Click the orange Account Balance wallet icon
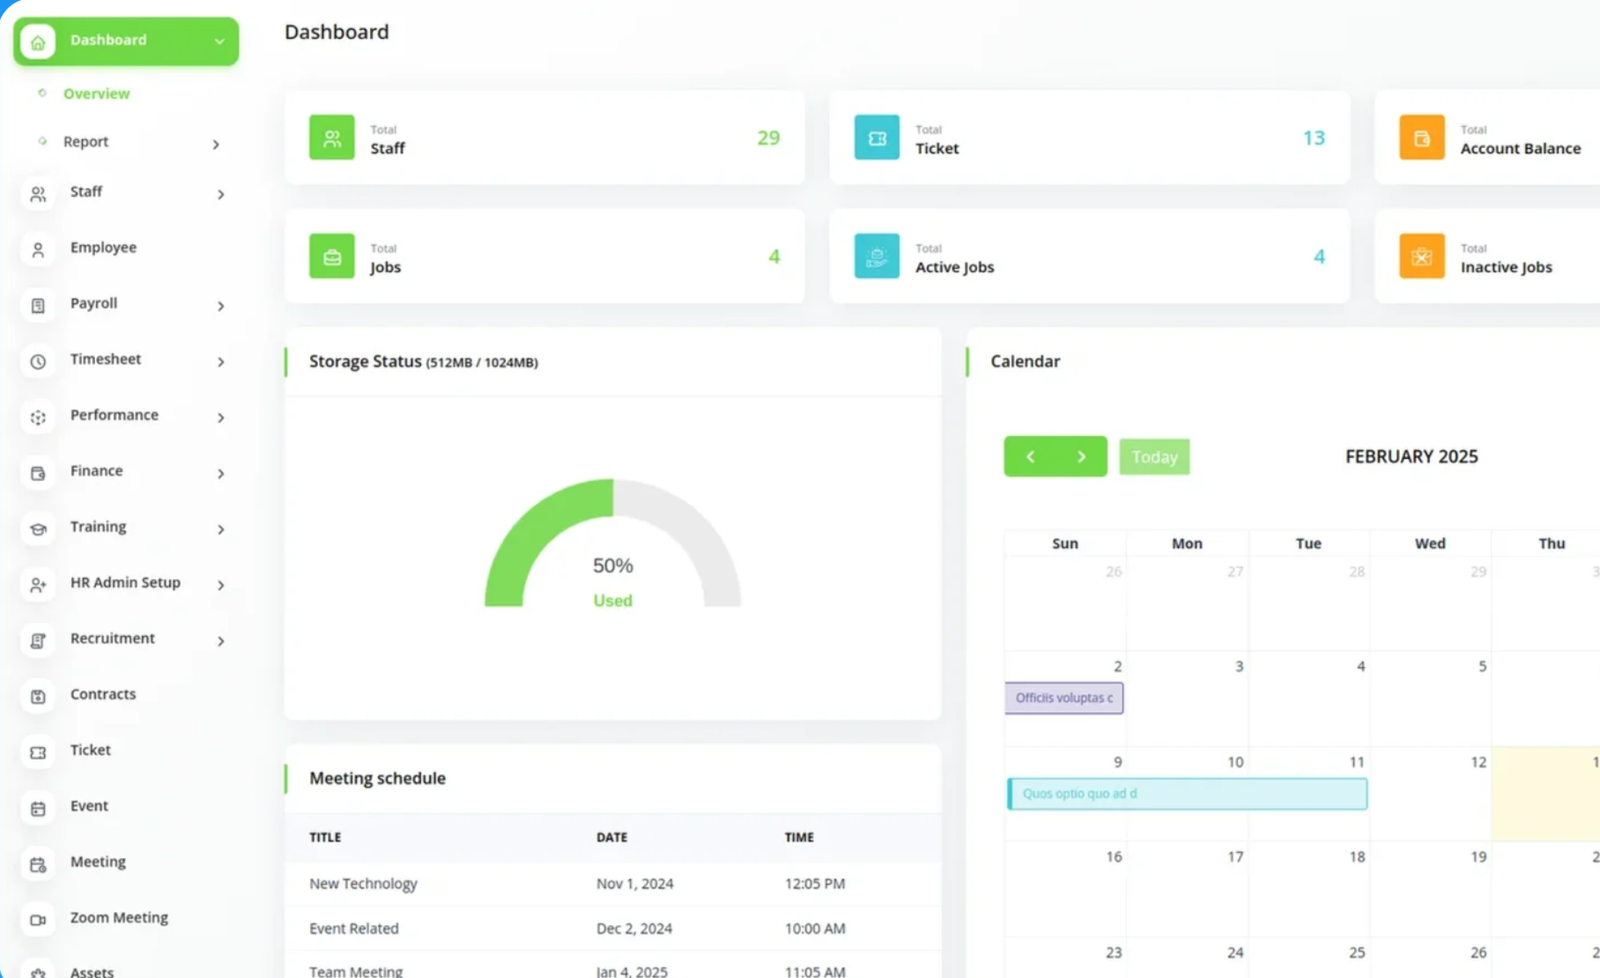 pyautogui.click(x=1421, y=138)
